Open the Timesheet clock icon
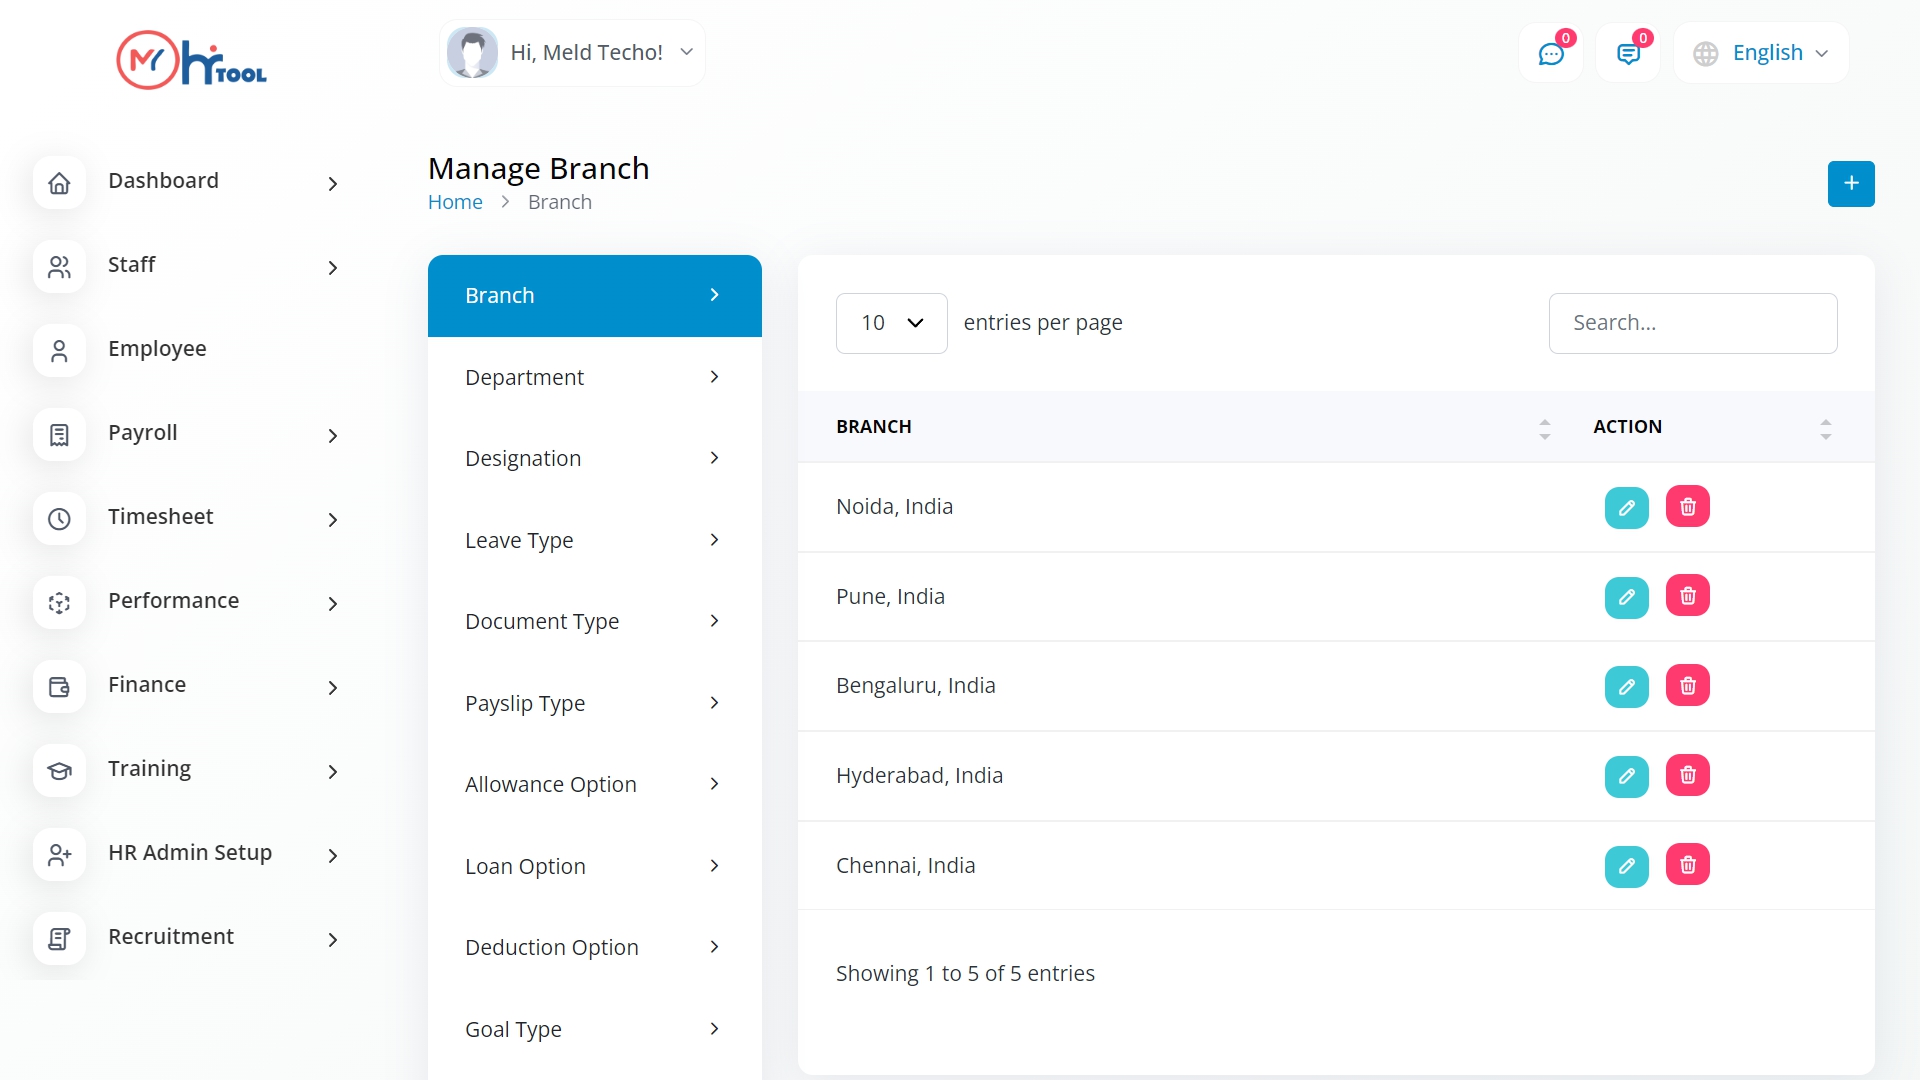The height and width of the screenshot is (1080, 1920). pyautogui.click(x=60, y=519)
